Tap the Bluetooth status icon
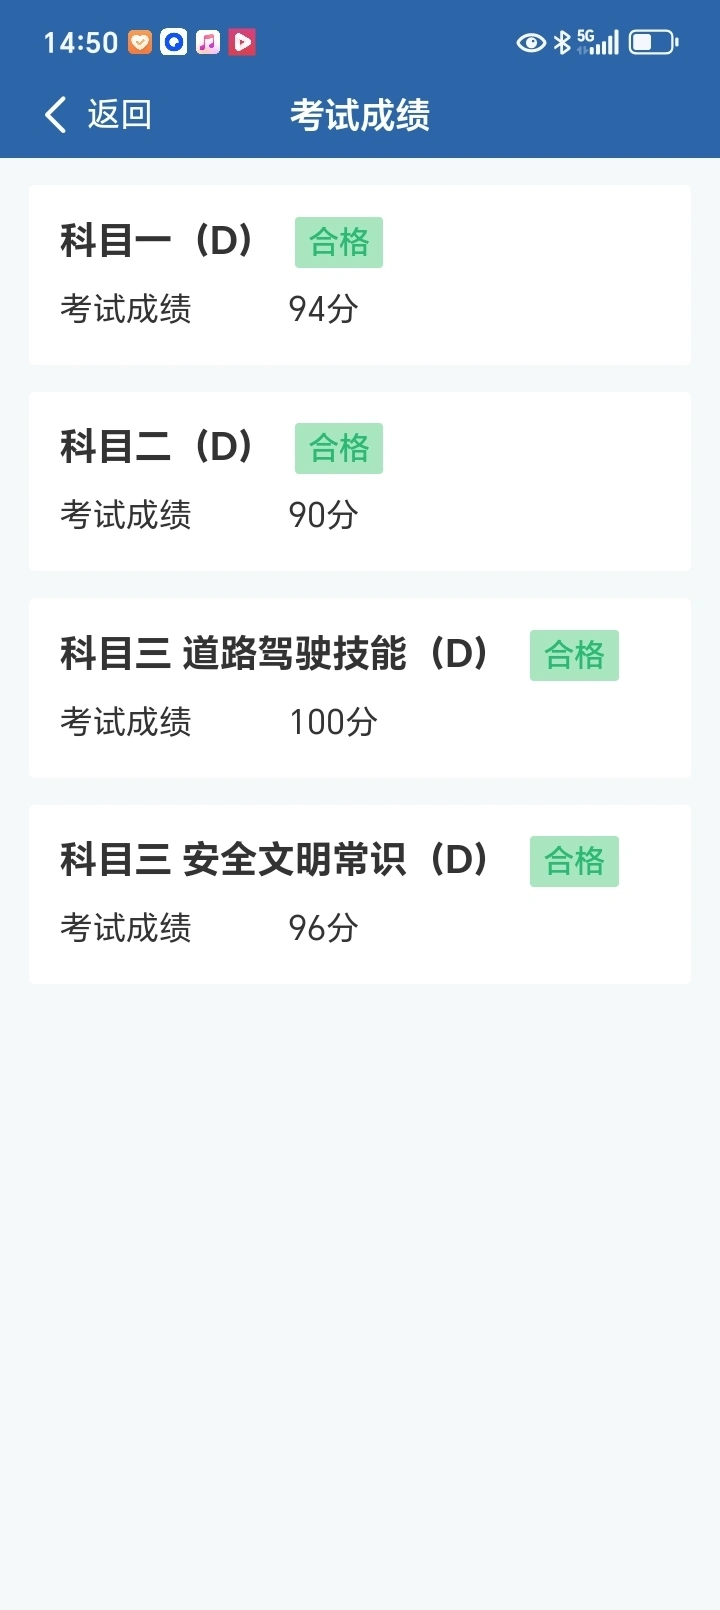 coord(562,42)
